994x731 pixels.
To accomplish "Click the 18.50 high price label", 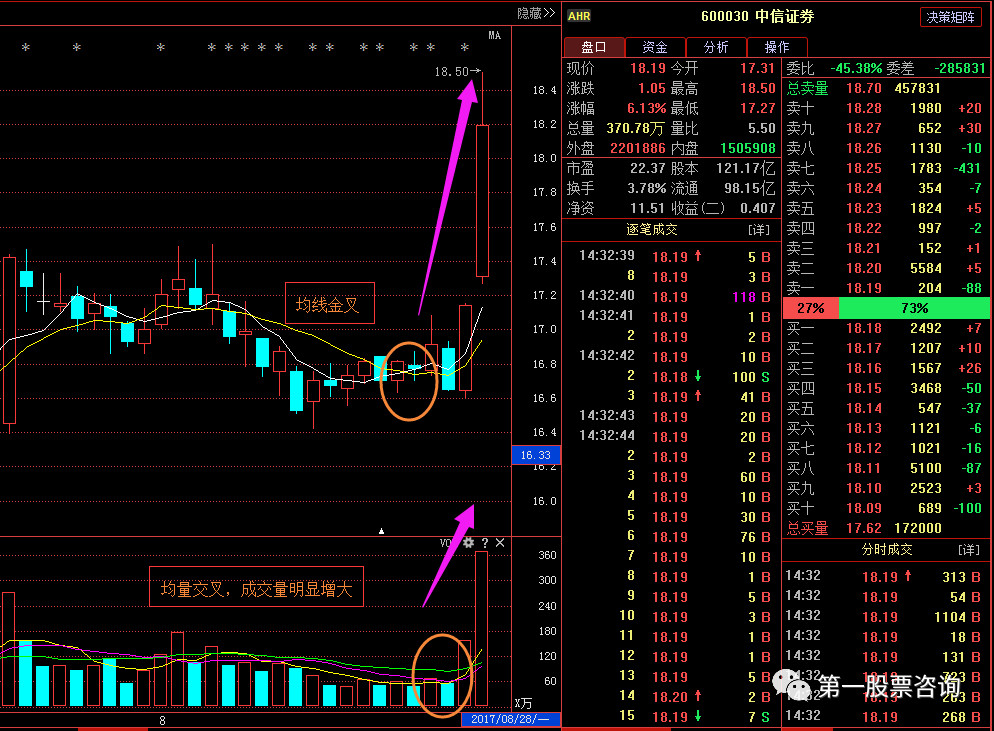I will pos(451,72).
